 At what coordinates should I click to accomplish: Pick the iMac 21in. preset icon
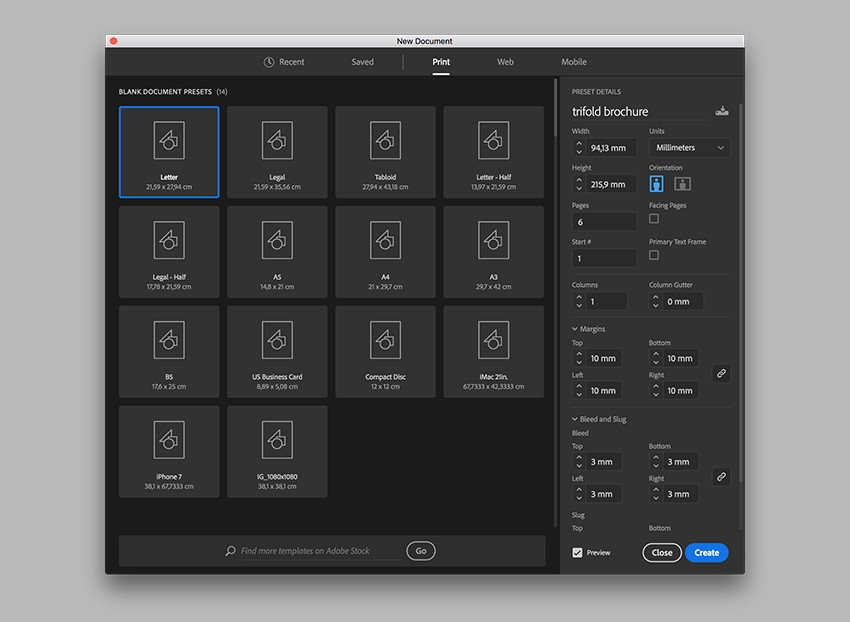[x=493, y=340]
